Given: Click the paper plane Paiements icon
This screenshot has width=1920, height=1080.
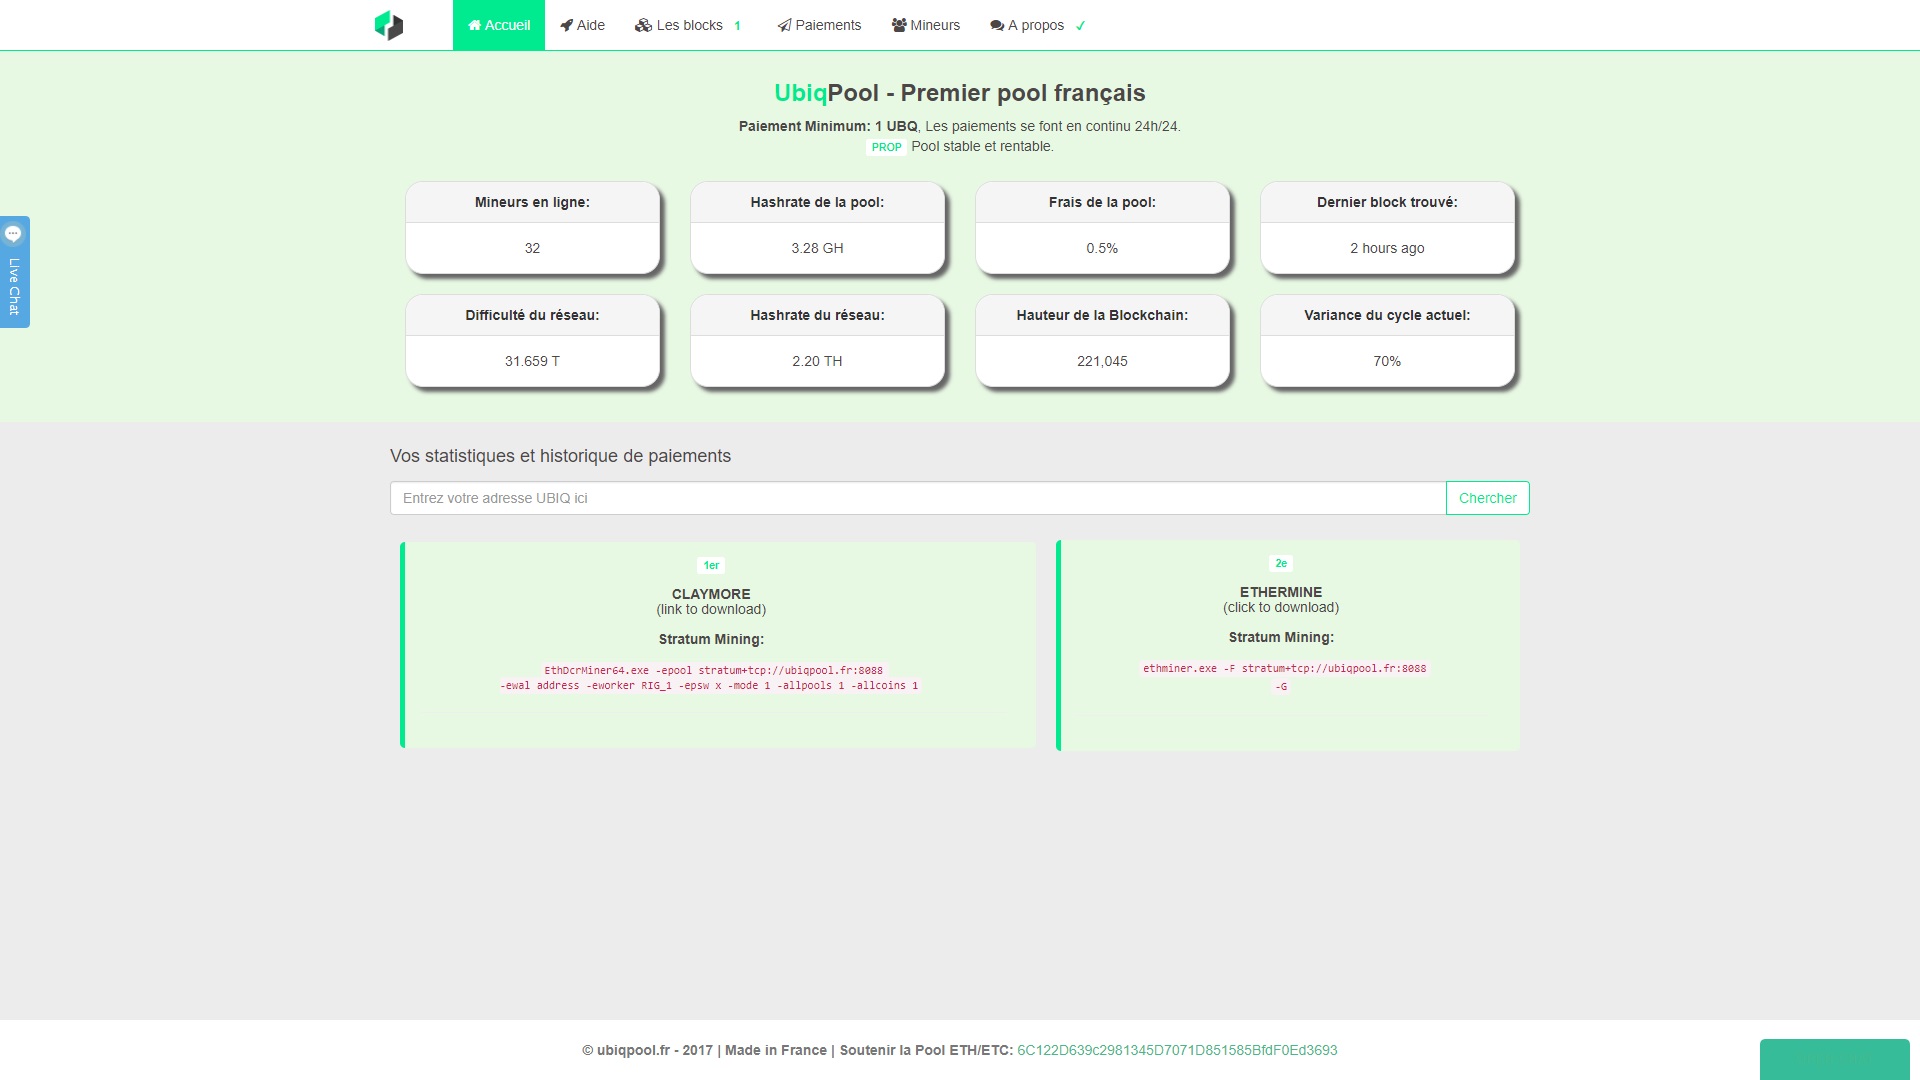Looking at the screenshot, I should pyautogui.click(x=784, y=25).
